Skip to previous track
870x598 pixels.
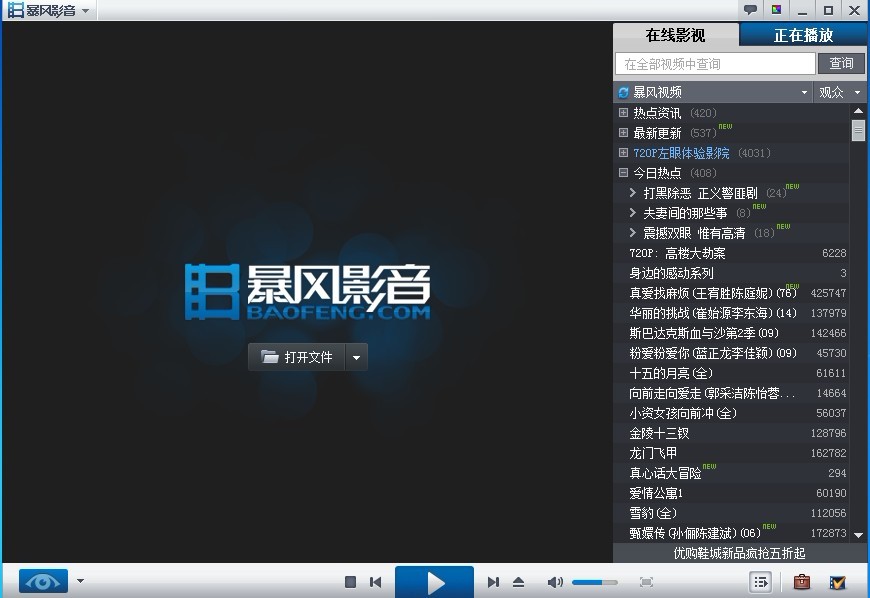pyautogui.click(x=376, y=582)
